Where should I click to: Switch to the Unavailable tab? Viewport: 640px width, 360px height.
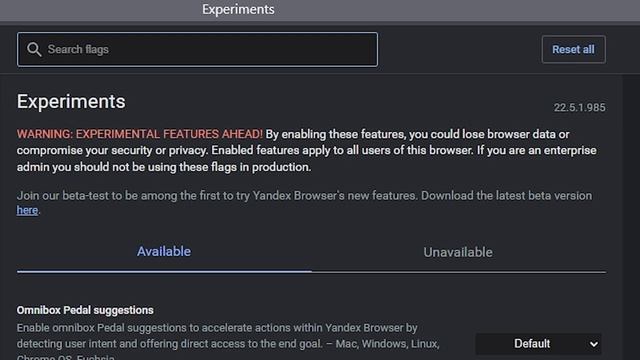pyautogui.click(x=458, y=252)
